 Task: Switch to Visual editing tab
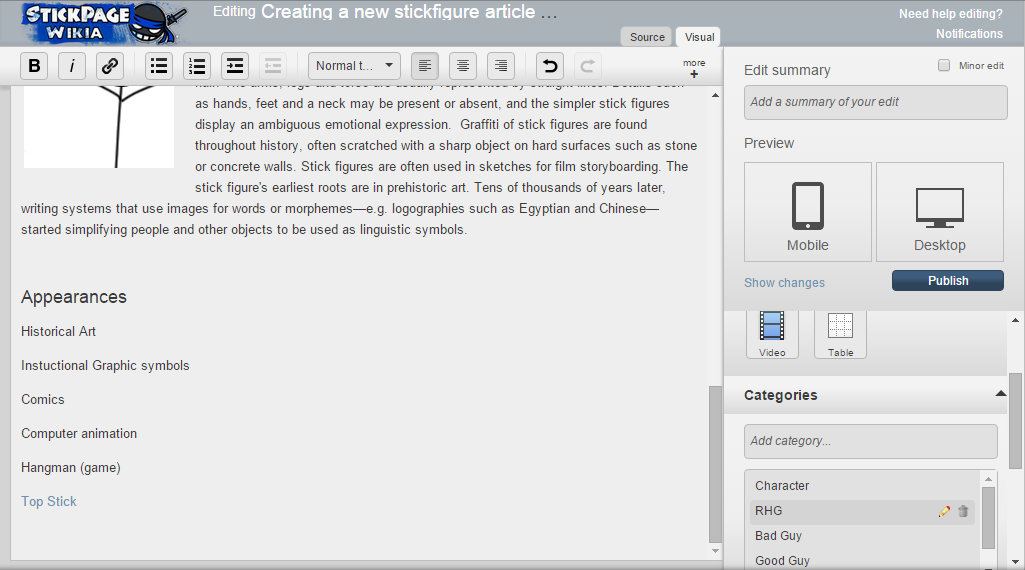[699, 37]
